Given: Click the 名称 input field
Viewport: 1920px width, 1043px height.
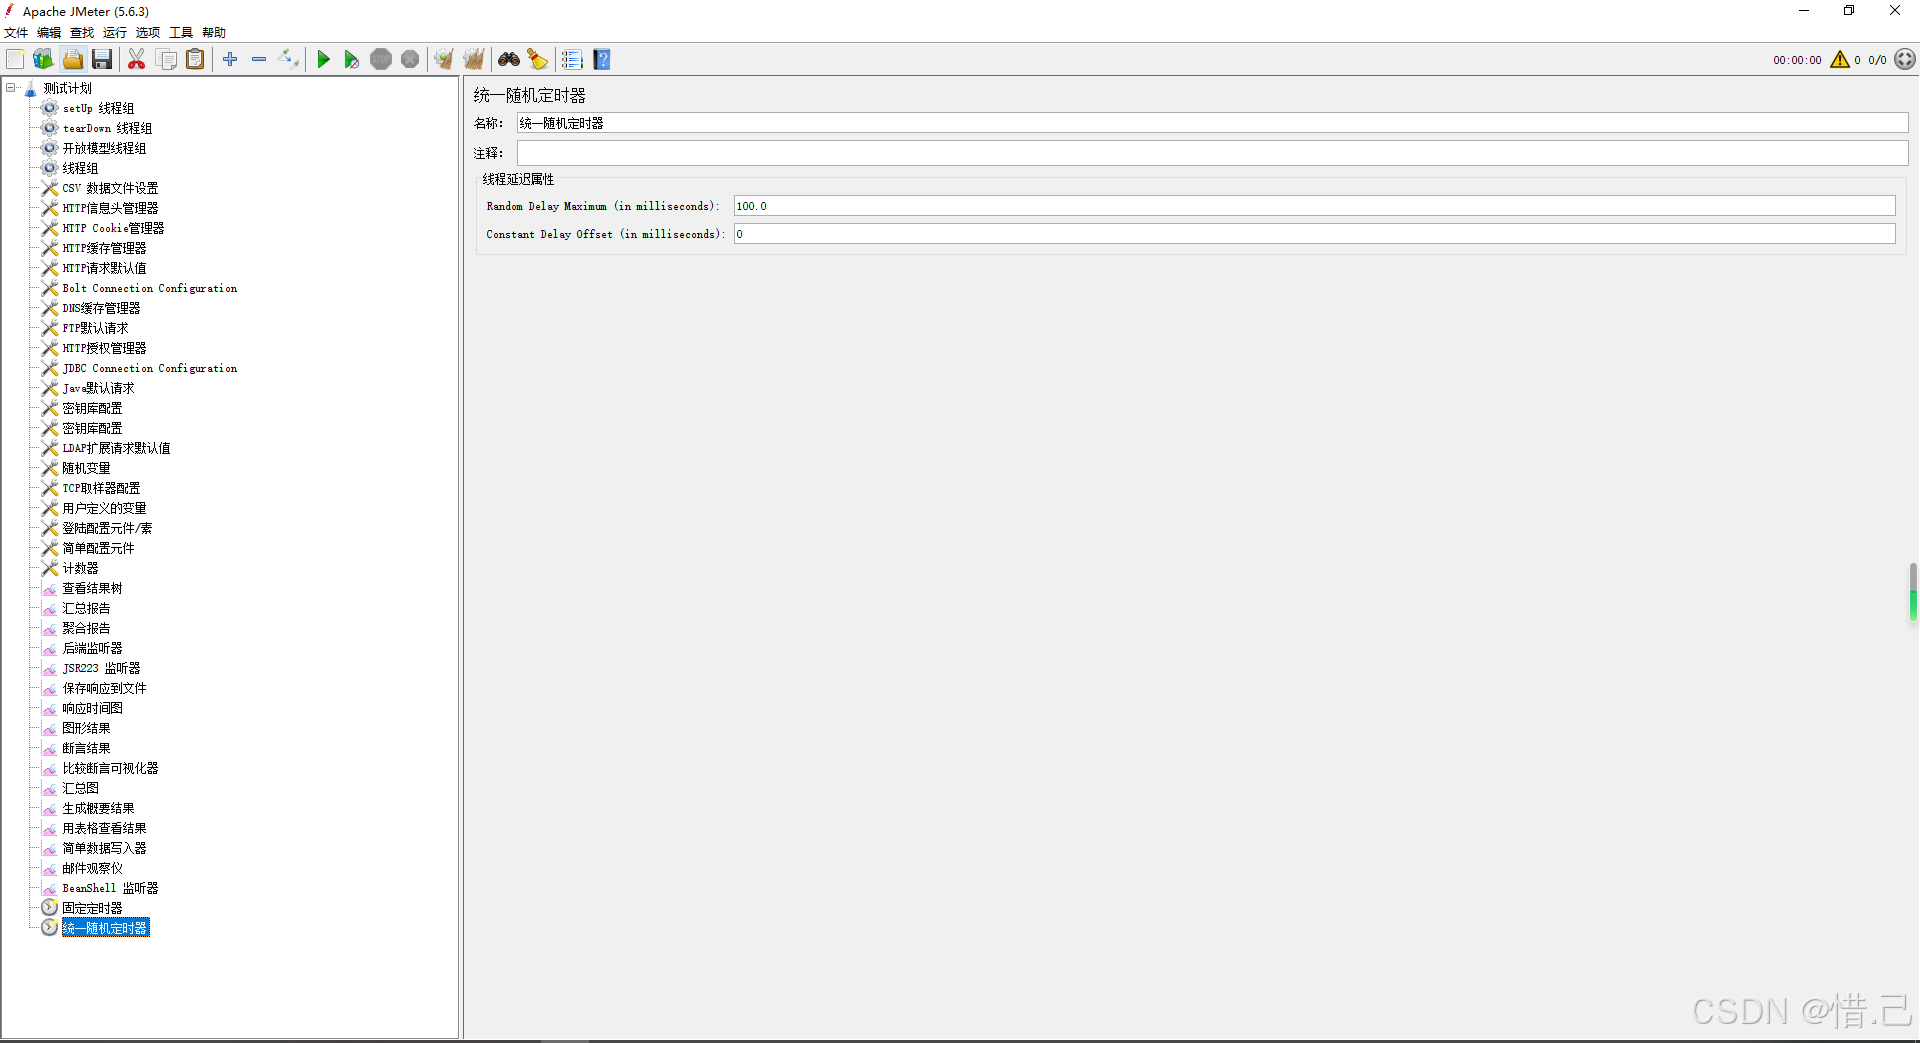Looking at the screenshot, I should (1212, 123).
